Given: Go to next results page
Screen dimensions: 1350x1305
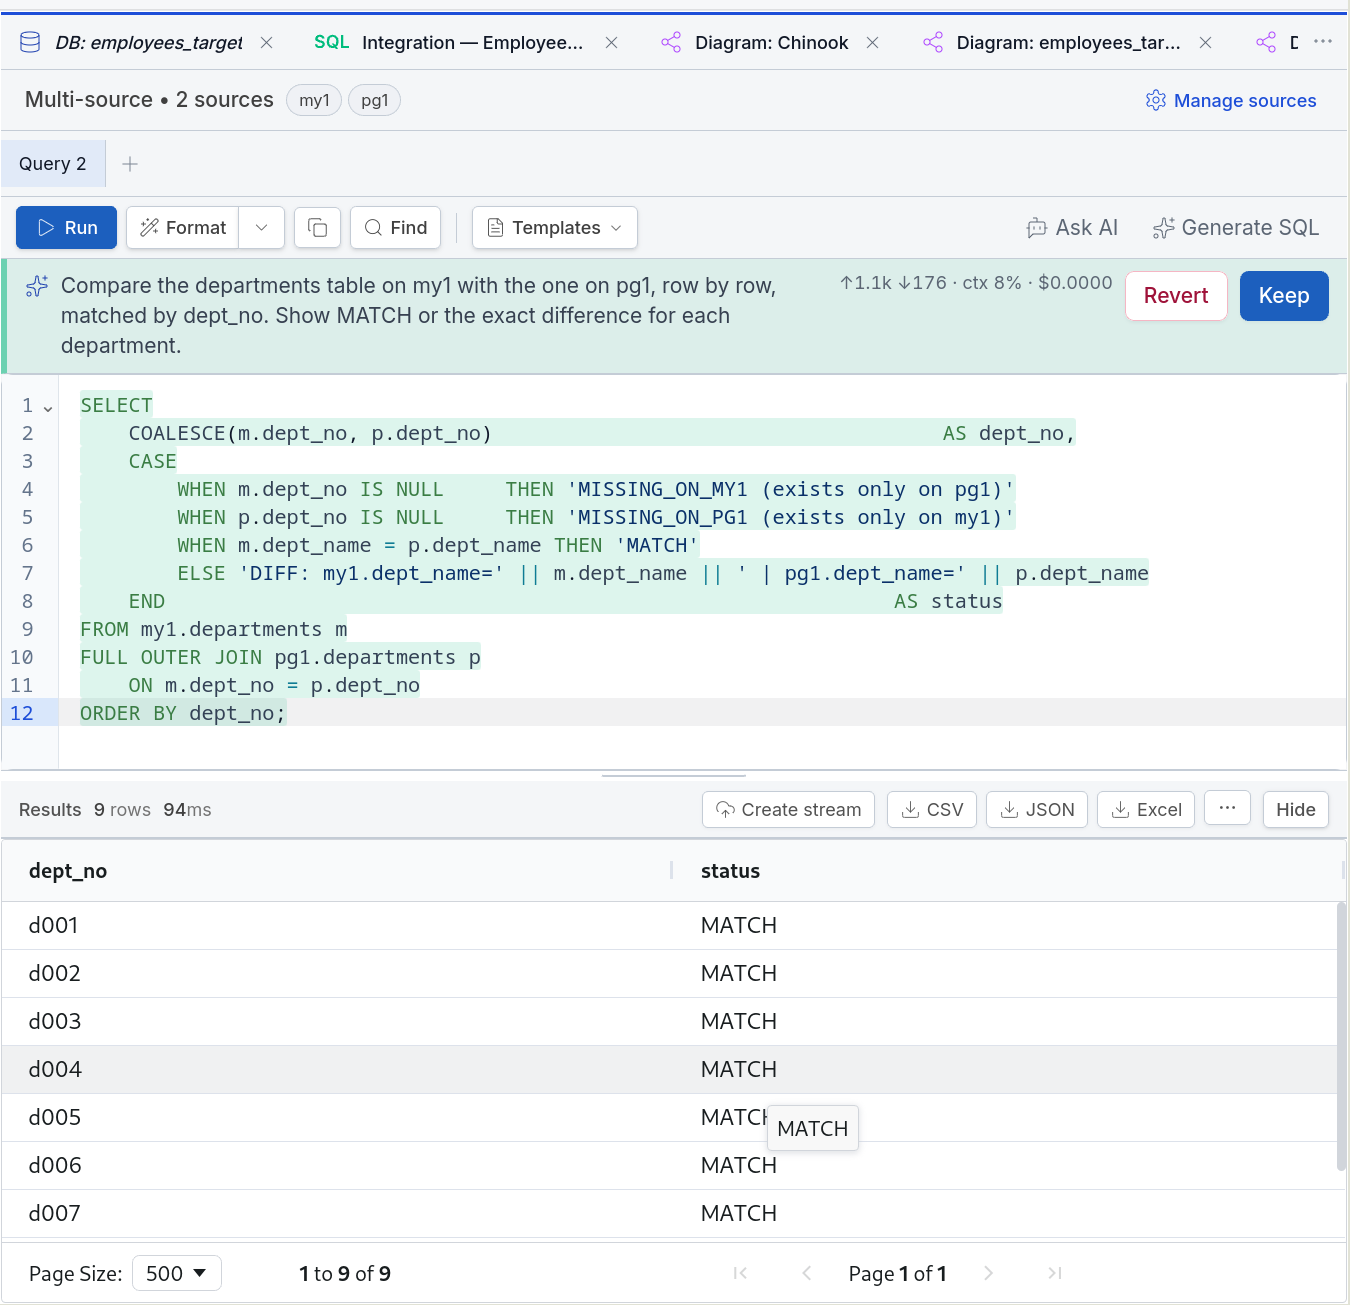Looking at the screenshot, I should click(x=988, y=1273).
